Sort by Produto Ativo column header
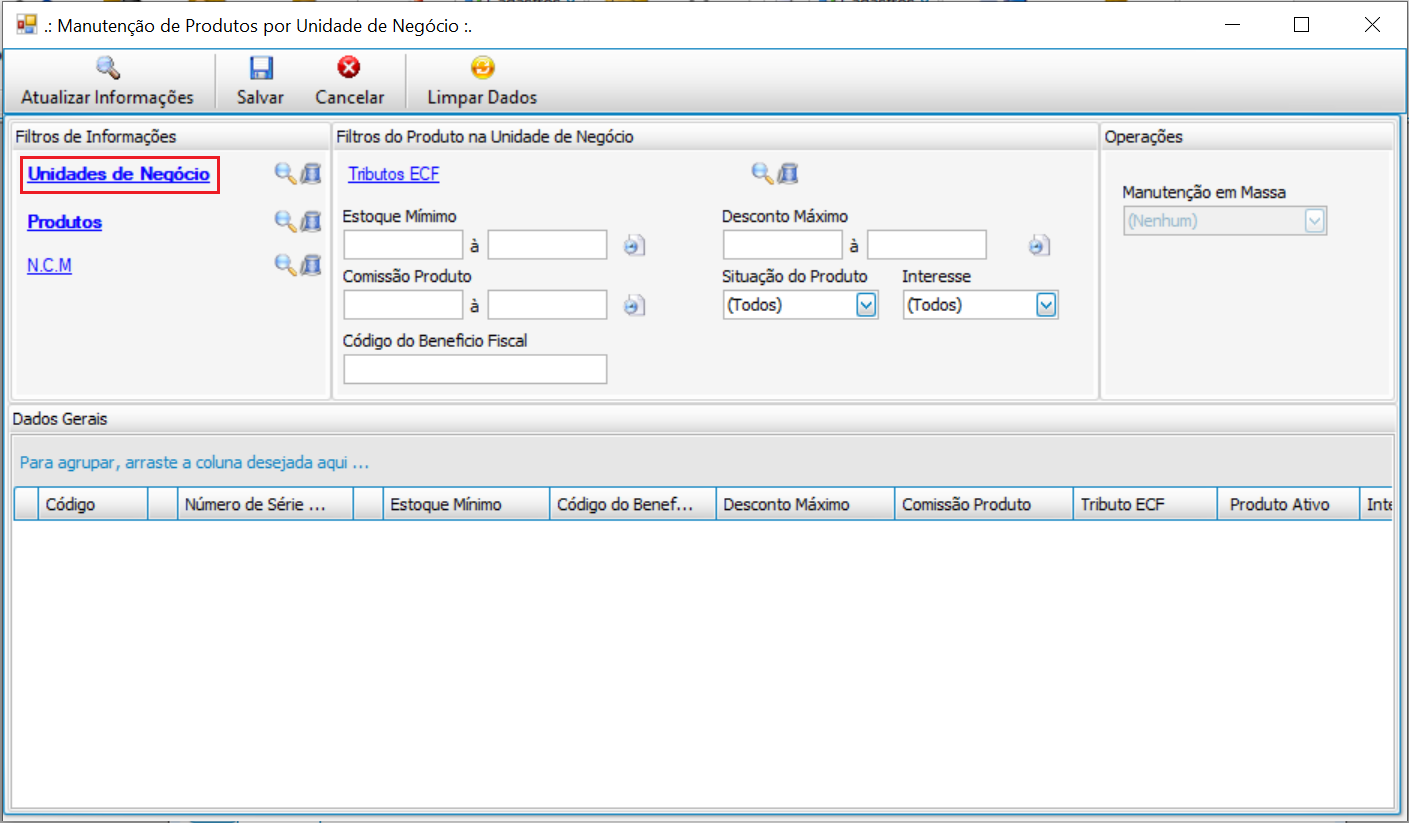 (x=1288, y=504)
